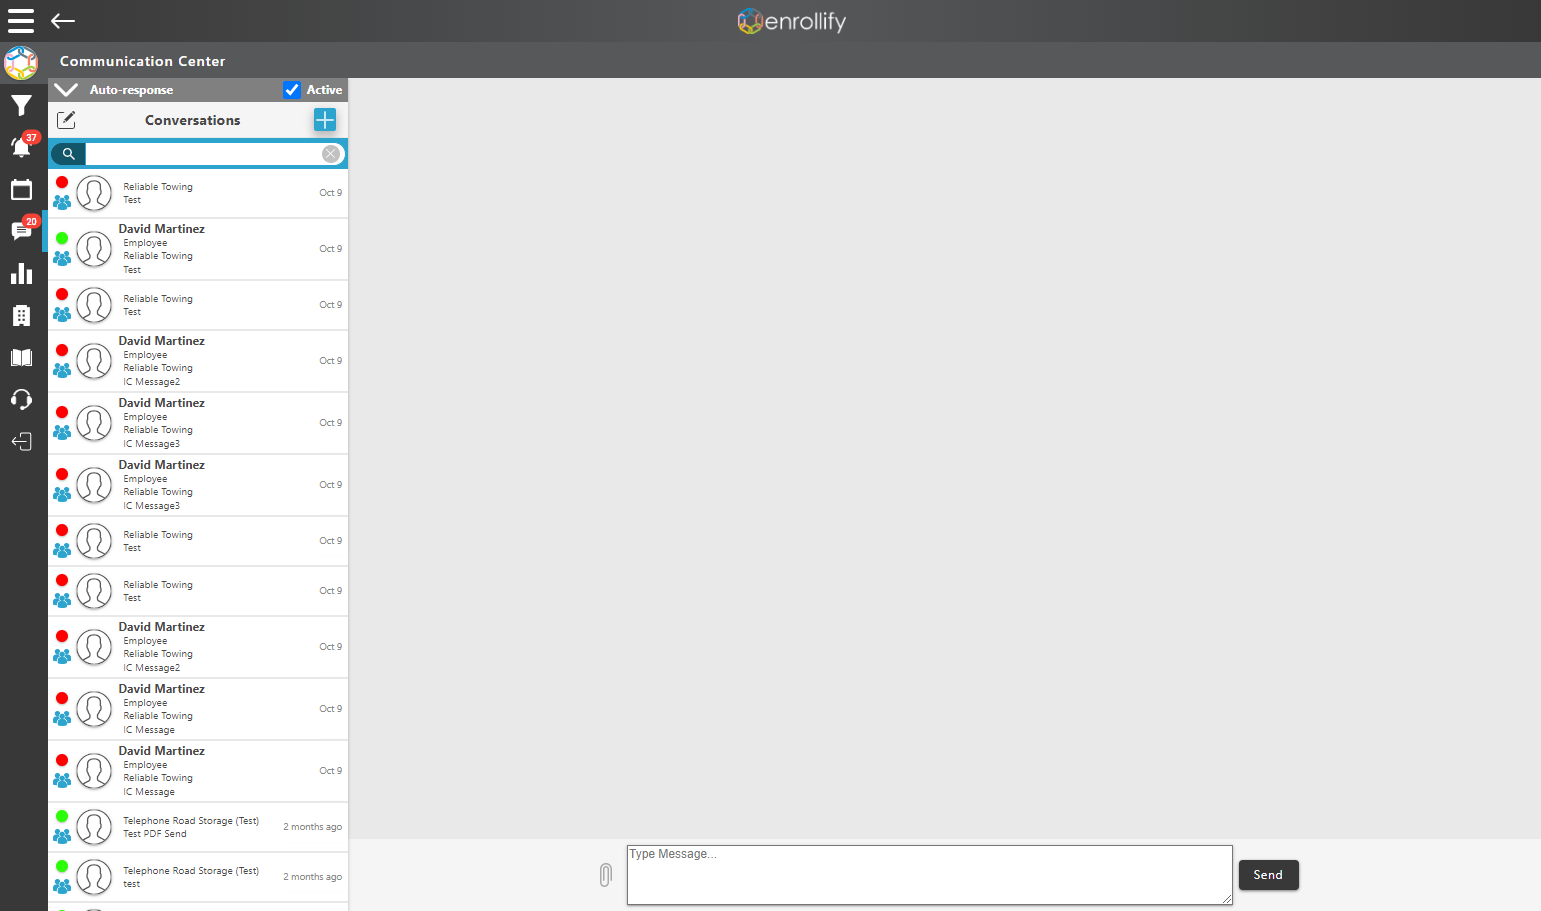The image size is (1541, 911).
Task: Open the bar chart reports icon
Action: (x=21, y=273)
